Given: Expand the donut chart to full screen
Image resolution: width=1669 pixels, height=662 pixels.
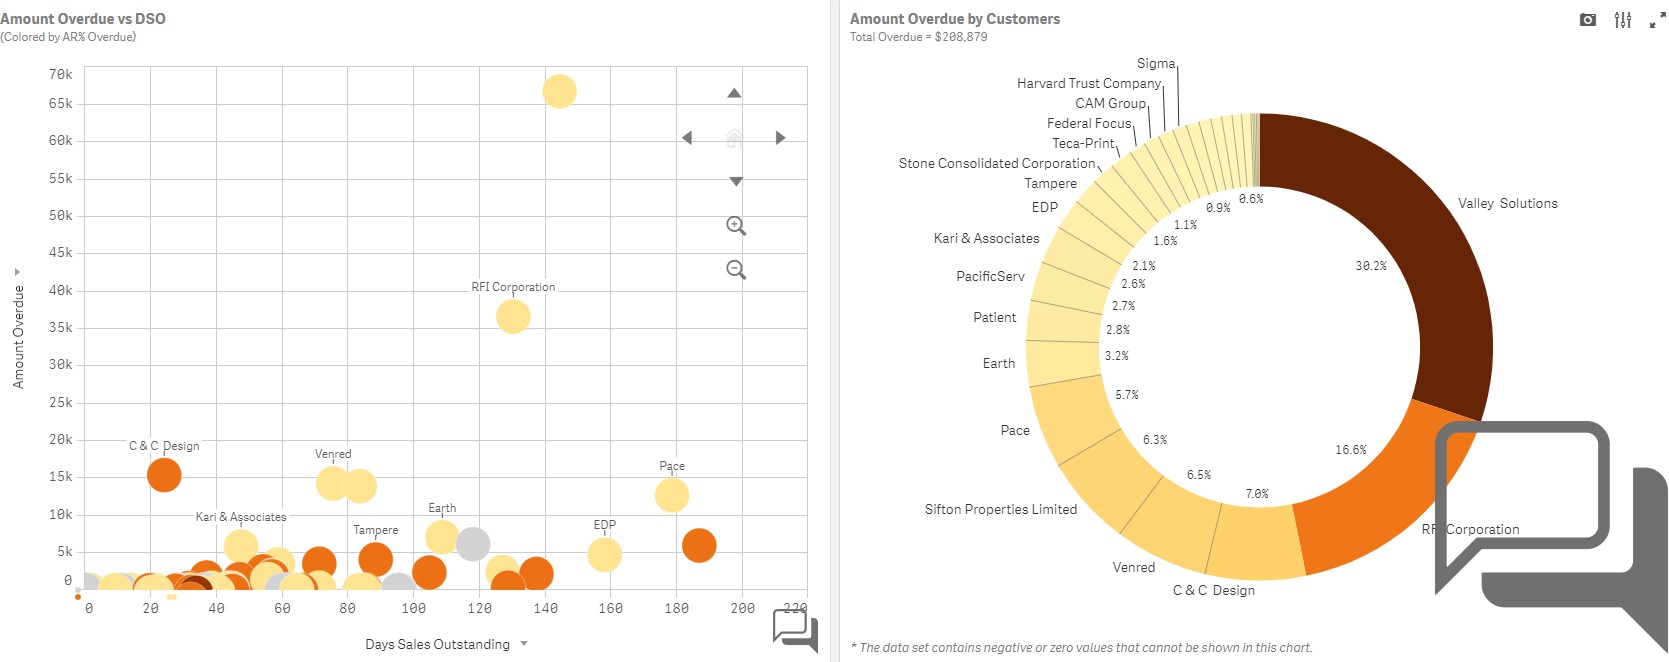Looking at the screenshot, I should pos(1657,20).
